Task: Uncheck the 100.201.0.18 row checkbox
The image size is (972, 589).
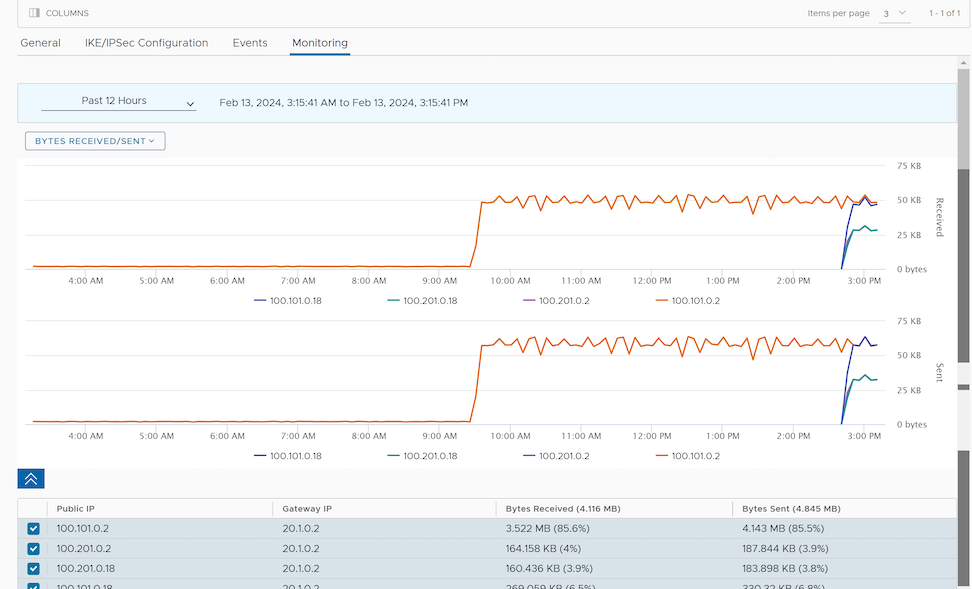Action: [x=33, y=568]
